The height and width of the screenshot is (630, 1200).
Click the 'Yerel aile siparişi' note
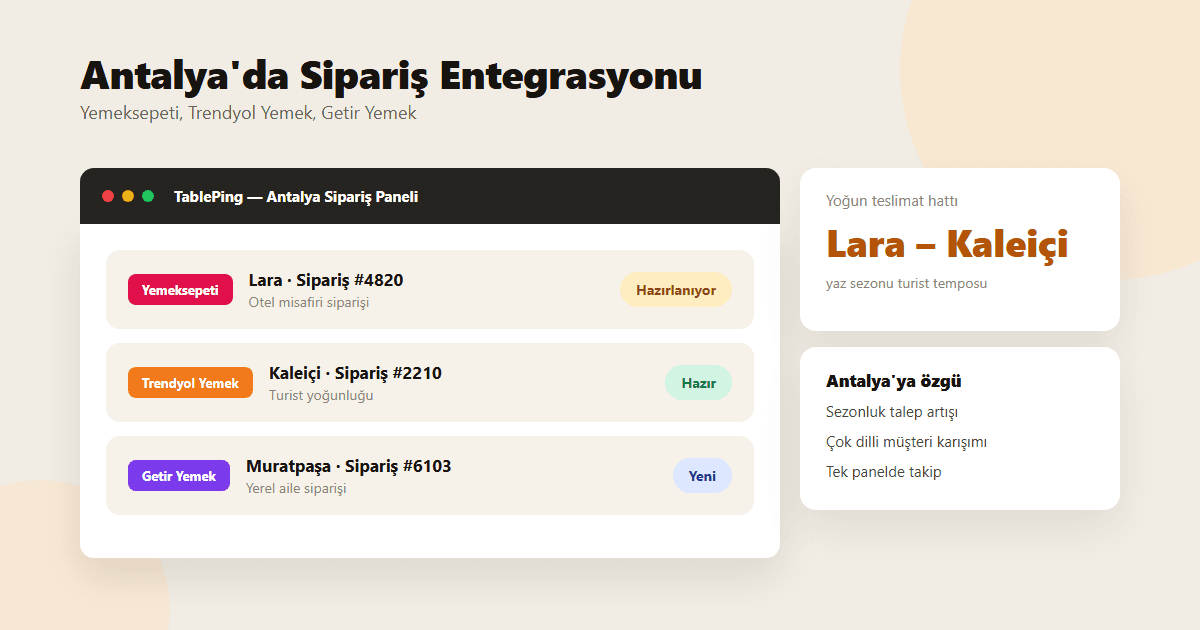[296, 488]
